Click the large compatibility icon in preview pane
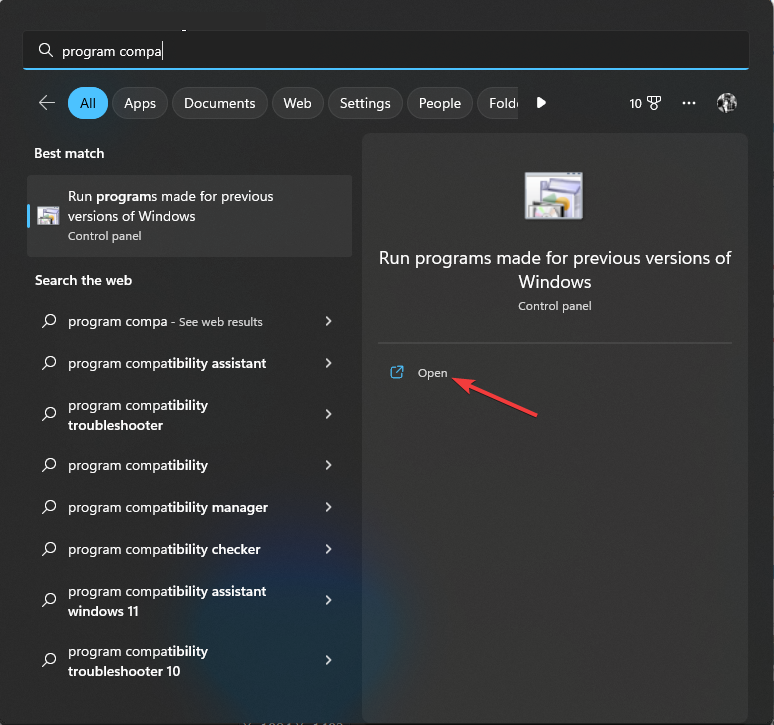Image resolution: width=774 pixels, height=725 pixels. pos(553,195)
